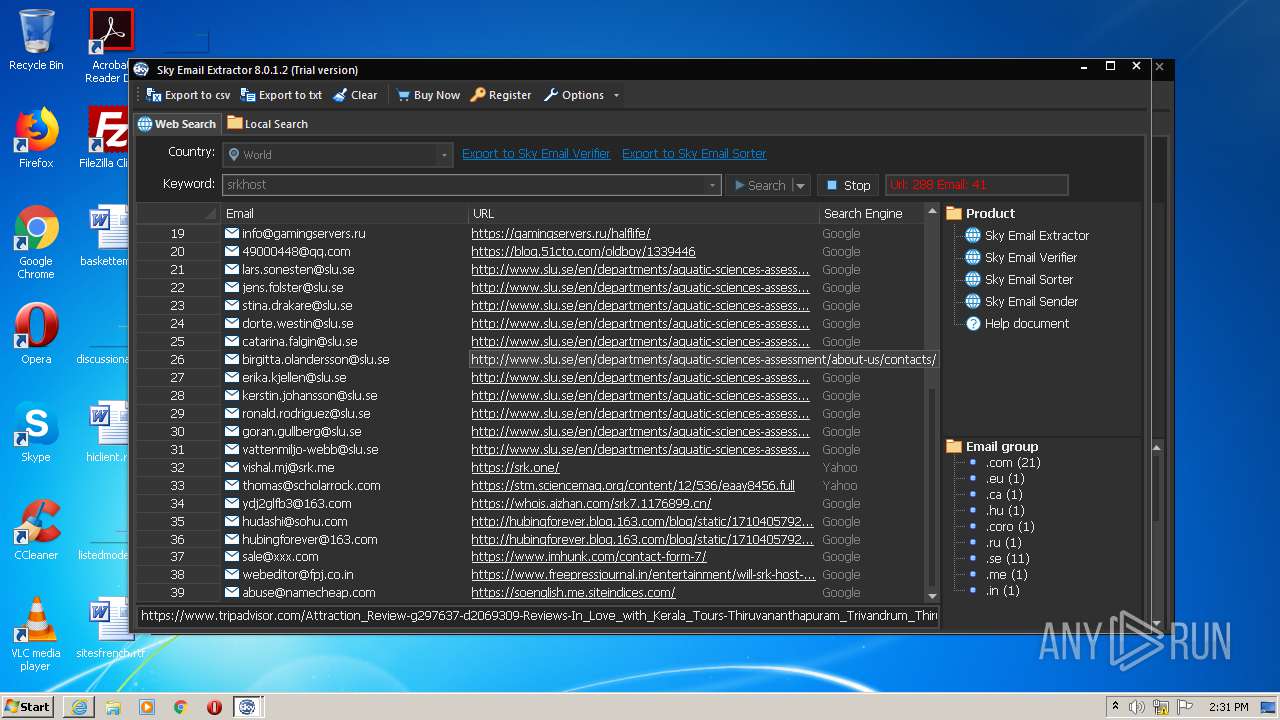1280x720 pixels.
Task: Expand the toolbar overflow arrow next to Options
Action: (616, 96)
